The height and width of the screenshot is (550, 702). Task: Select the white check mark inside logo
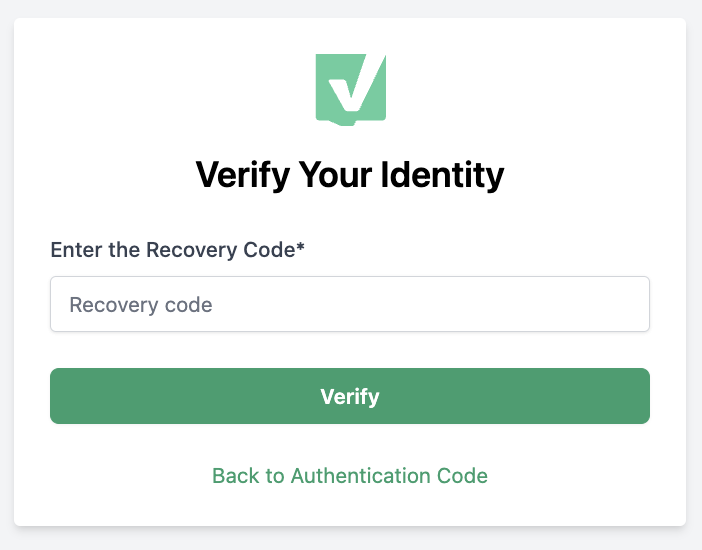[x=357, y=83]
